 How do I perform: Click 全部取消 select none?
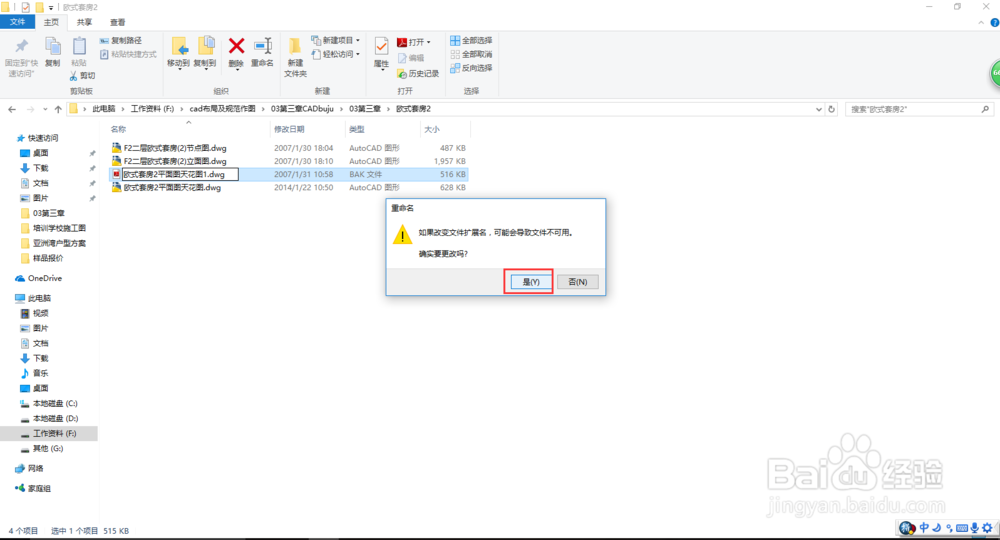pyautogui.click(x=471, y=54)
